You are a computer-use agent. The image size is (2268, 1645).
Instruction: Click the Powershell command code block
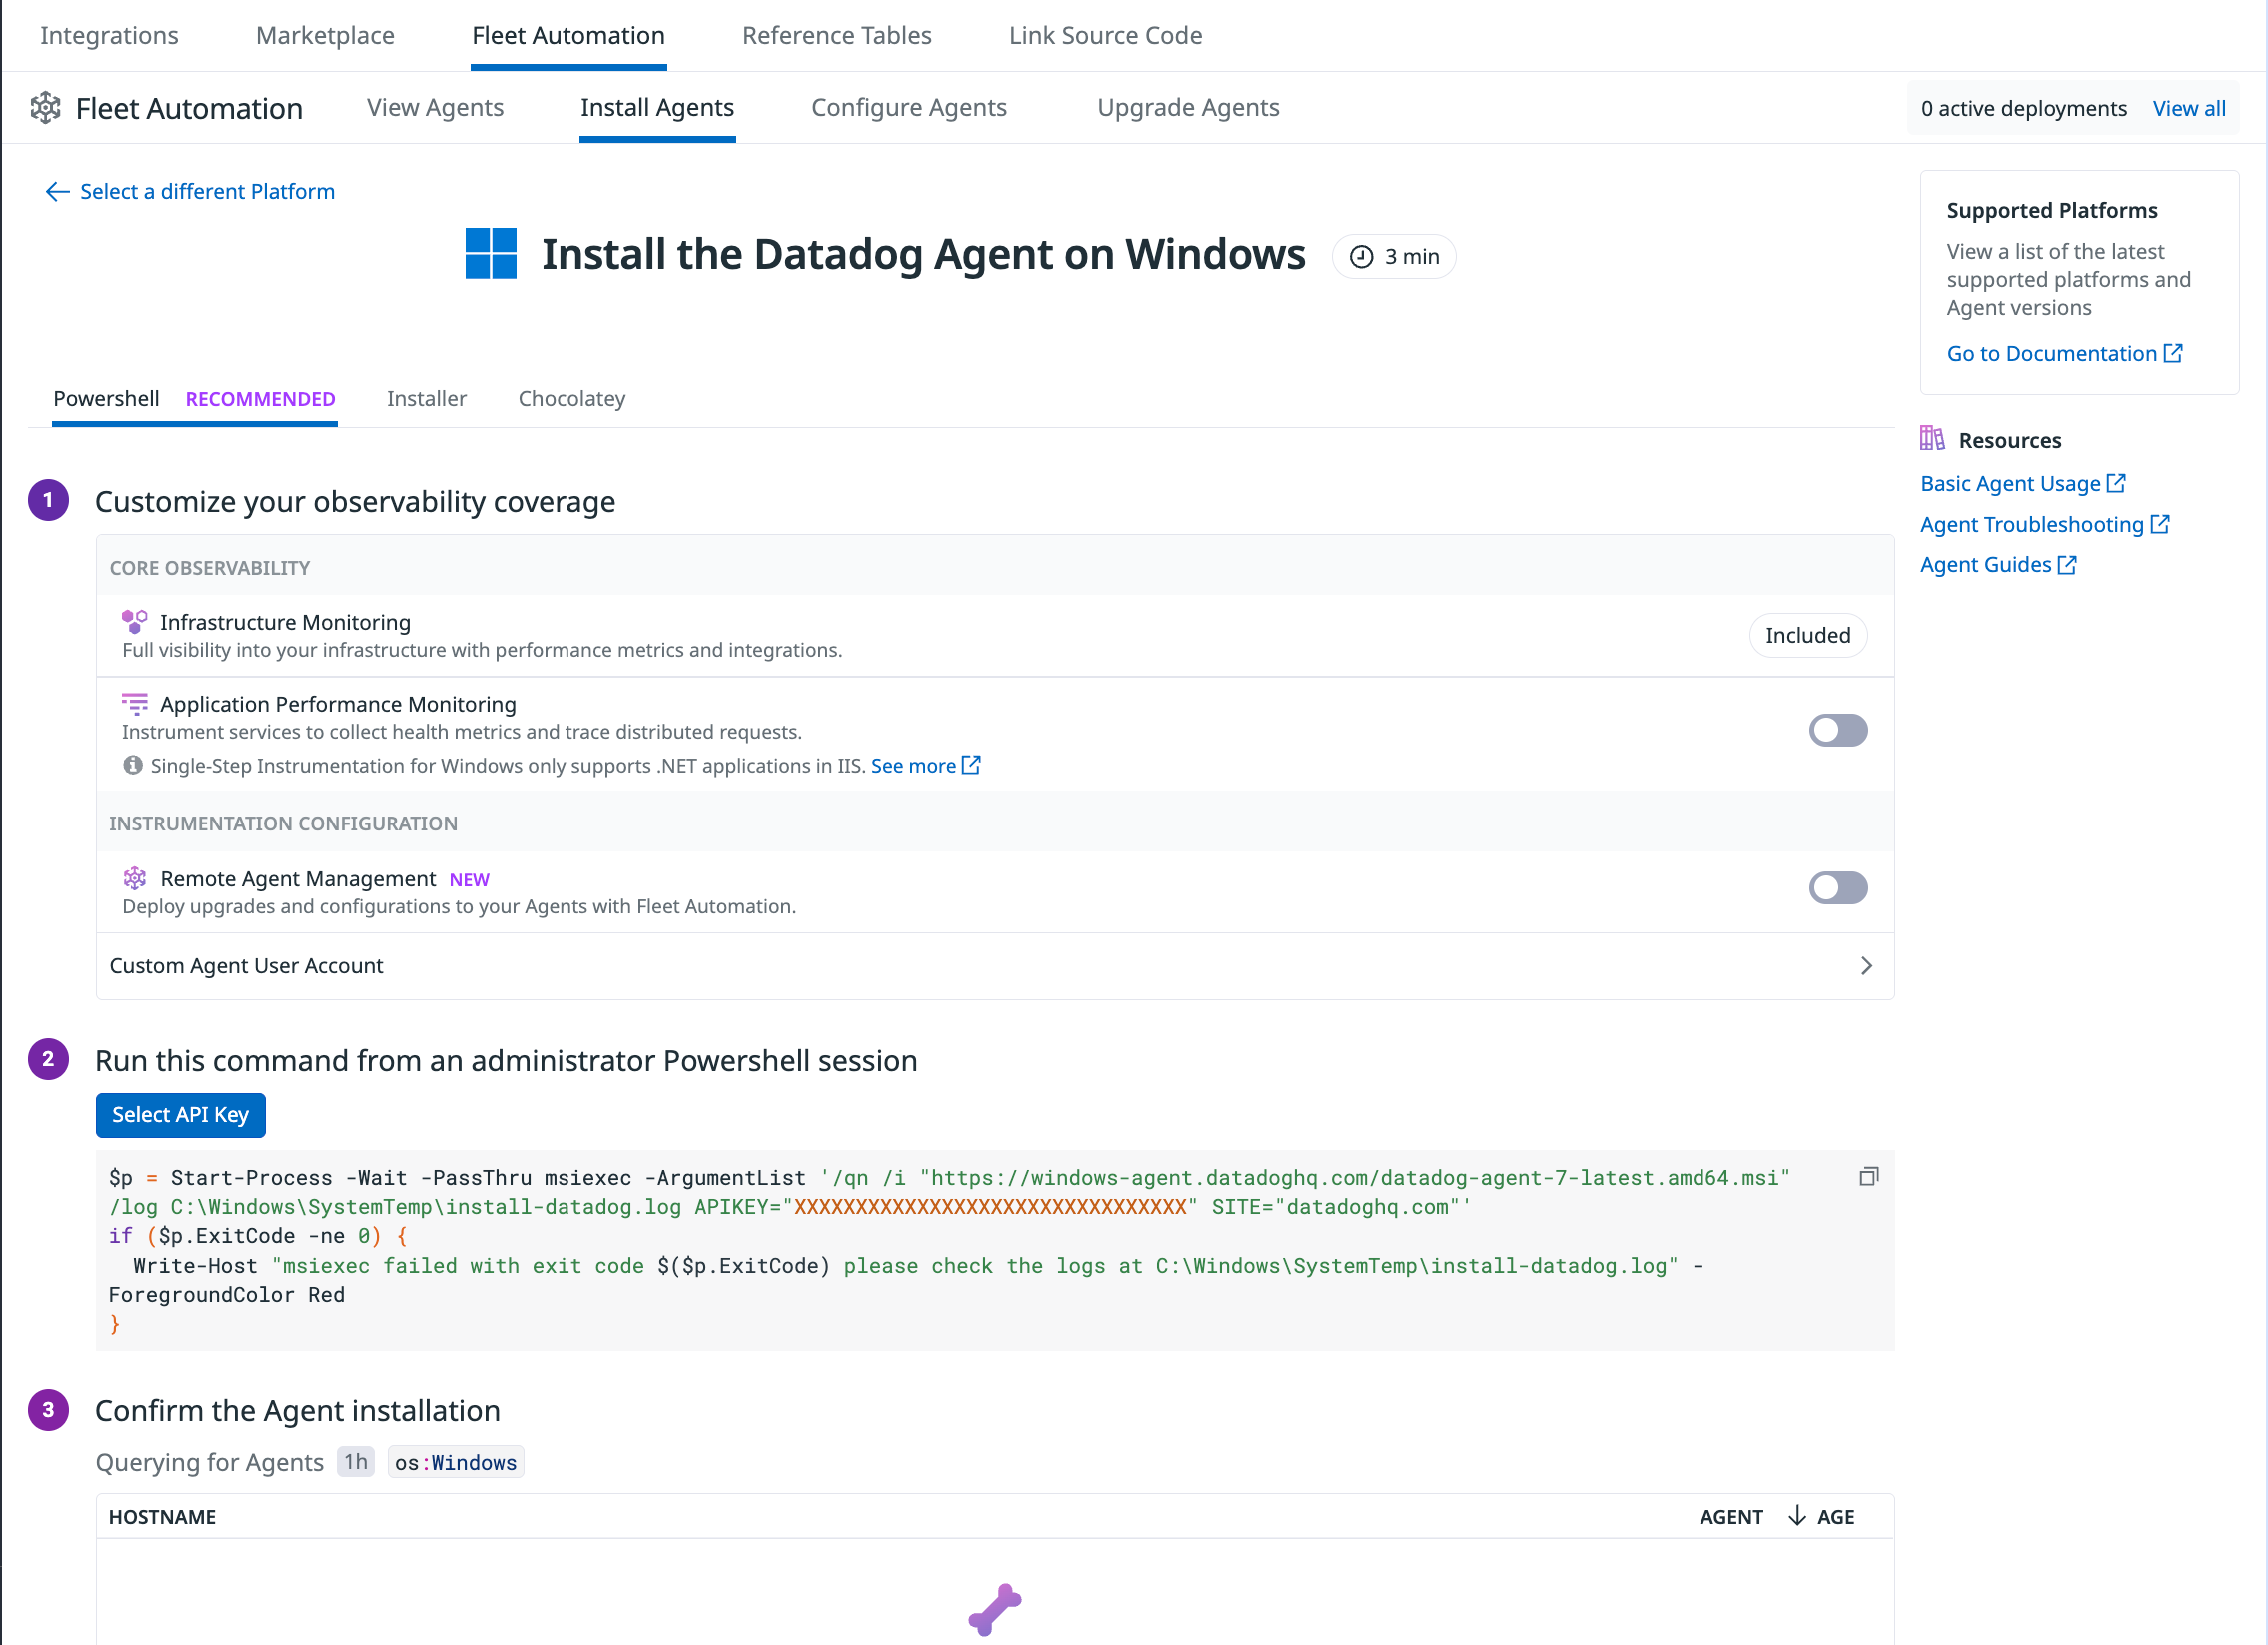995,1250
